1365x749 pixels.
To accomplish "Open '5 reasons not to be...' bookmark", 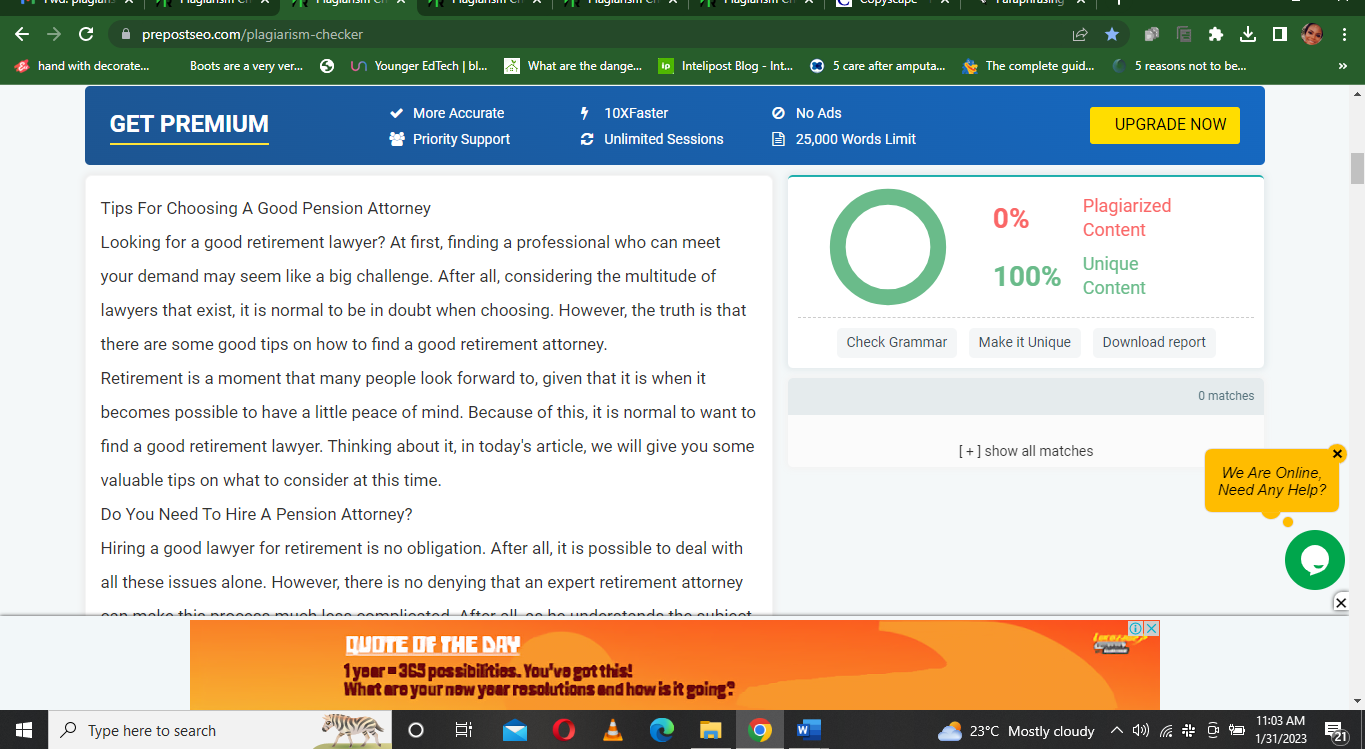I will click(1179, 66).
